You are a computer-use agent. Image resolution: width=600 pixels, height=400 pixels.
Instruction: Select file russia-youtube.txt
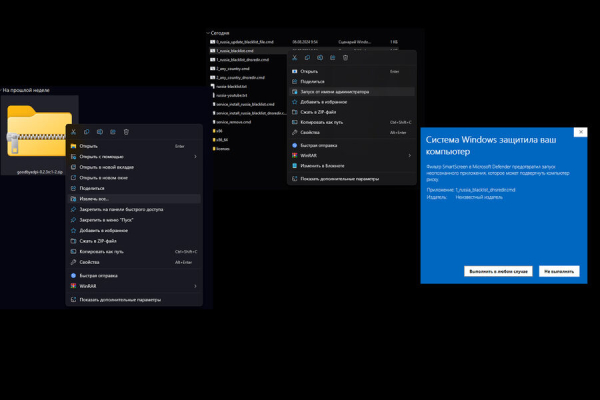click(230, 95)
